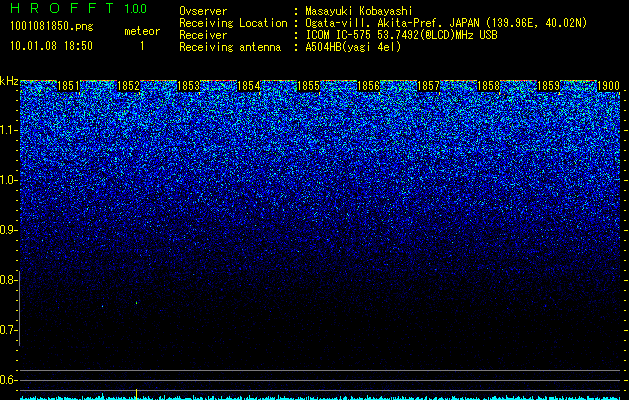
Task: Click the 1855 time marker
Action: point(308,86)
